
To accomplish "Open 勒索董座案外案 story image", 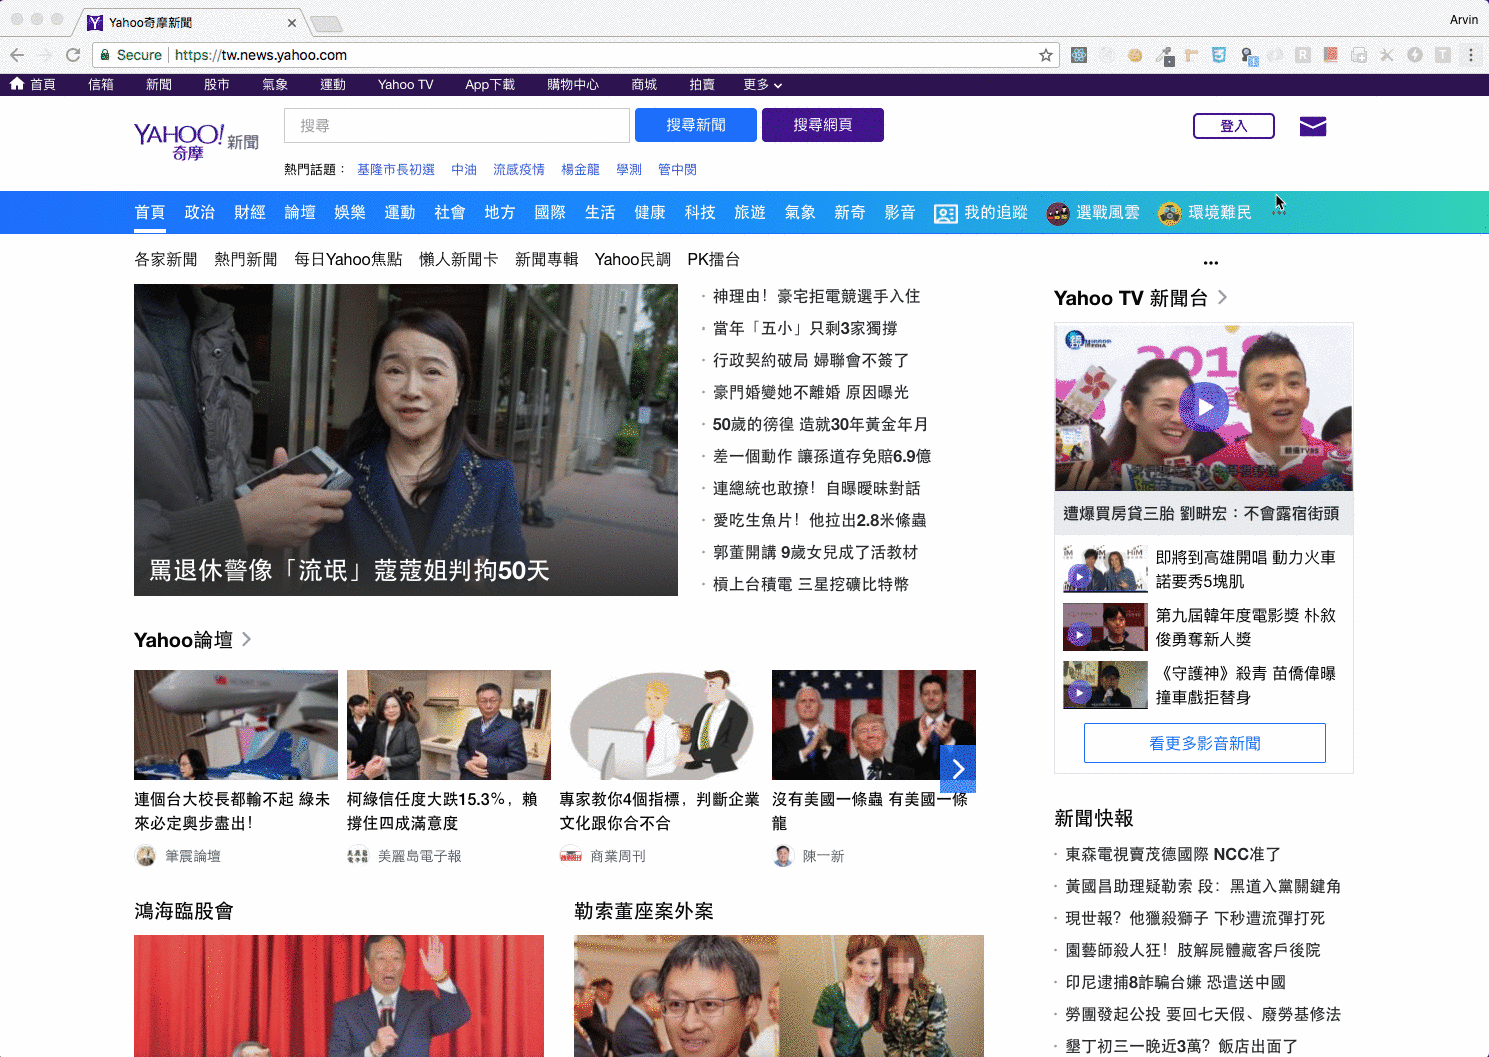I will click(x=779, y=996).
